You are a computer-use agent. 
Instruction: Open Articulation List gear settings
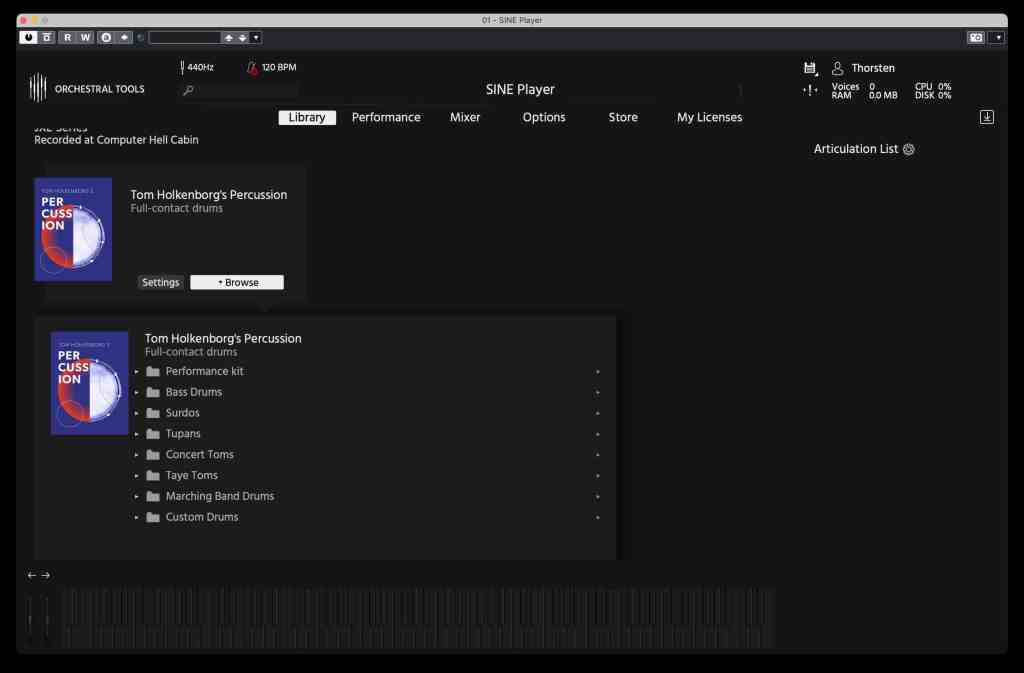click(908, 149)
